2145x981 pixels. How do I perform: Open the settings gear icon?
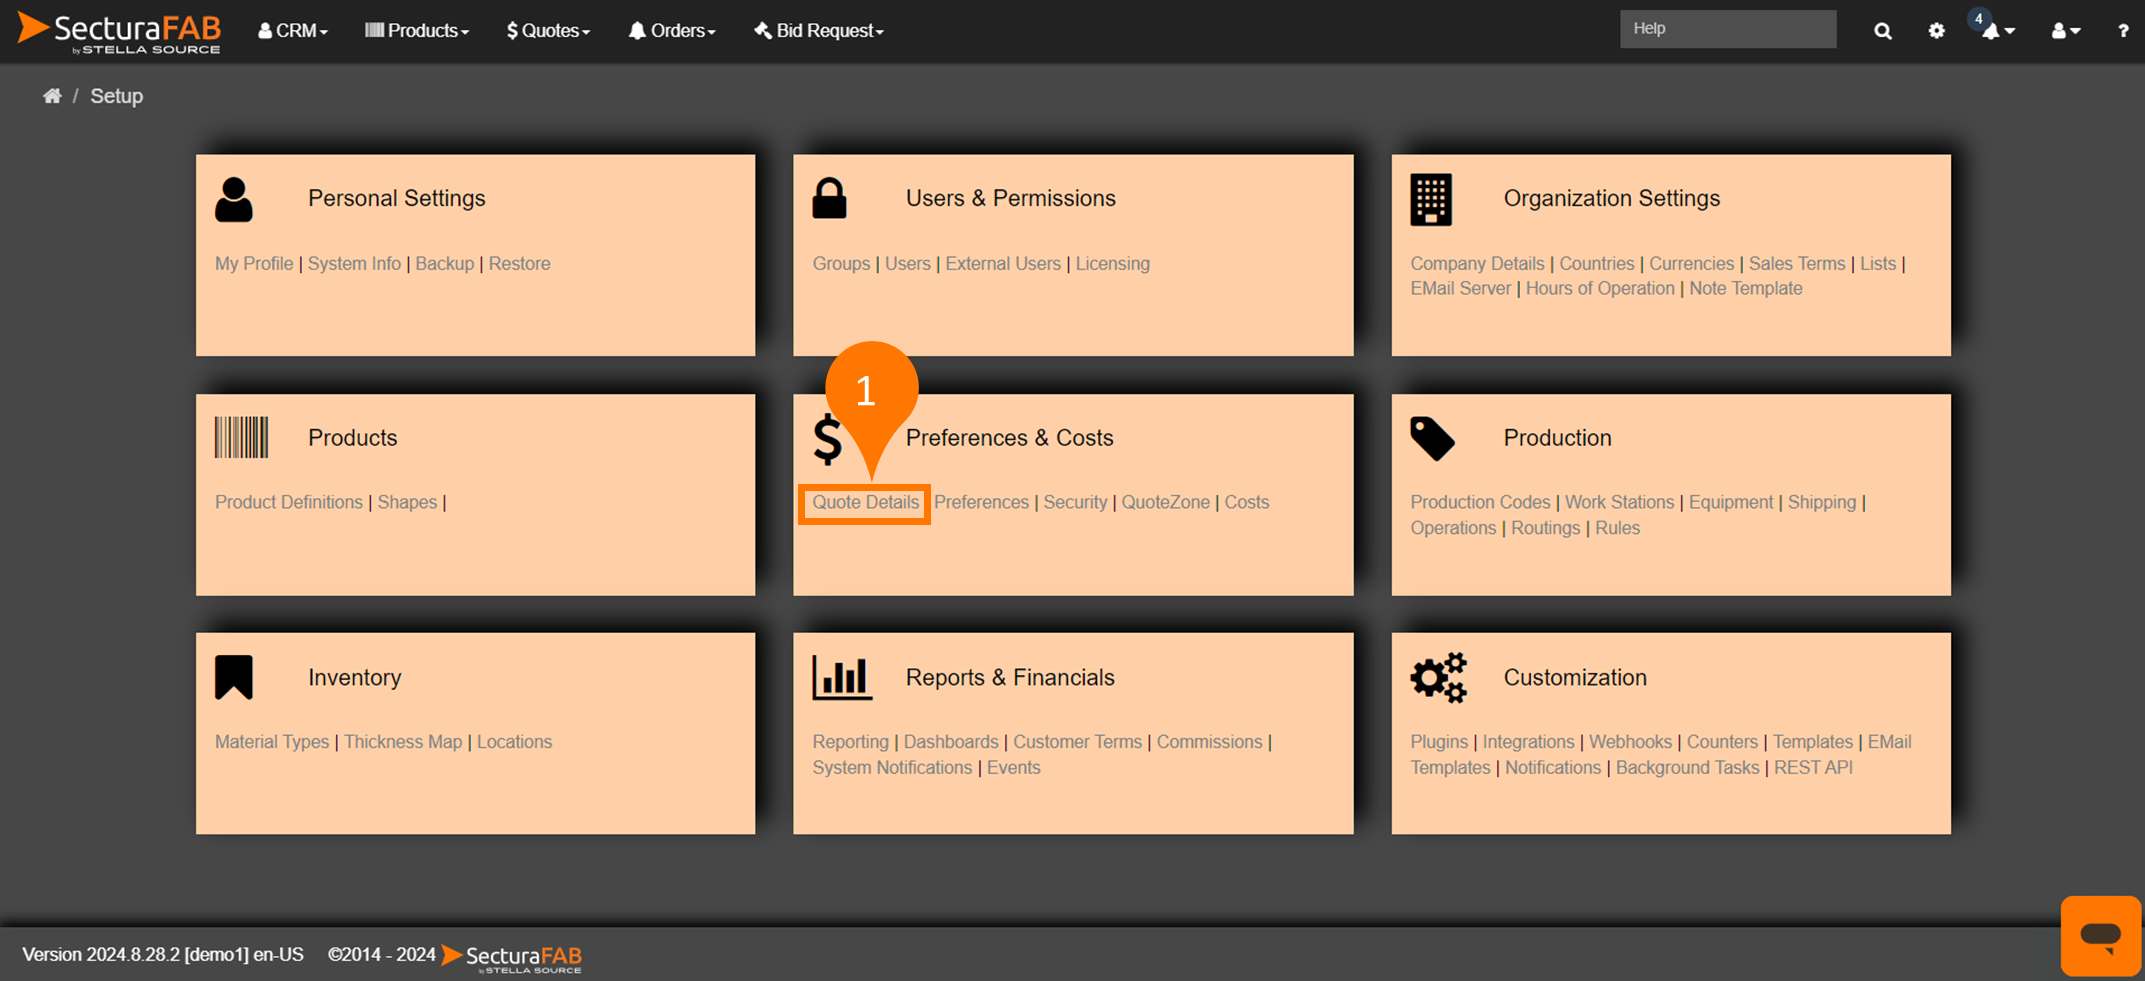(x=1936, y=31)
